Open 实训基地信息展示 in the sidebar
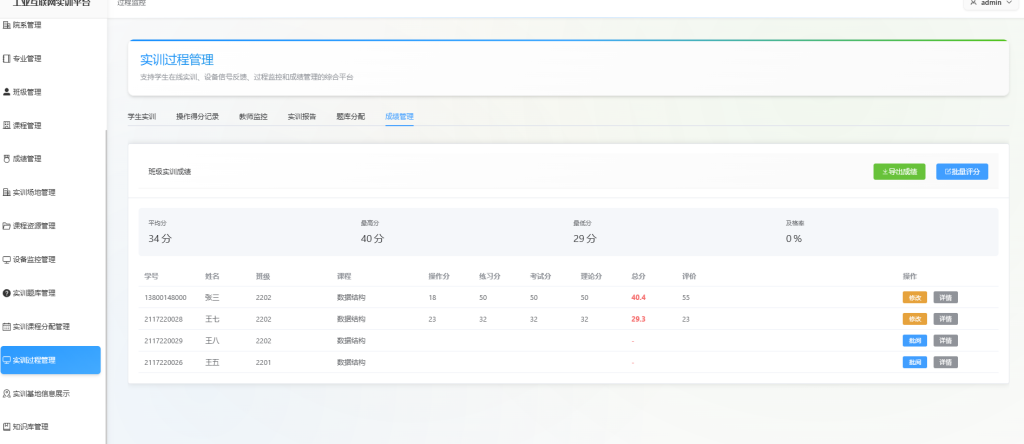1024x444 pixels. click(40, 394)
